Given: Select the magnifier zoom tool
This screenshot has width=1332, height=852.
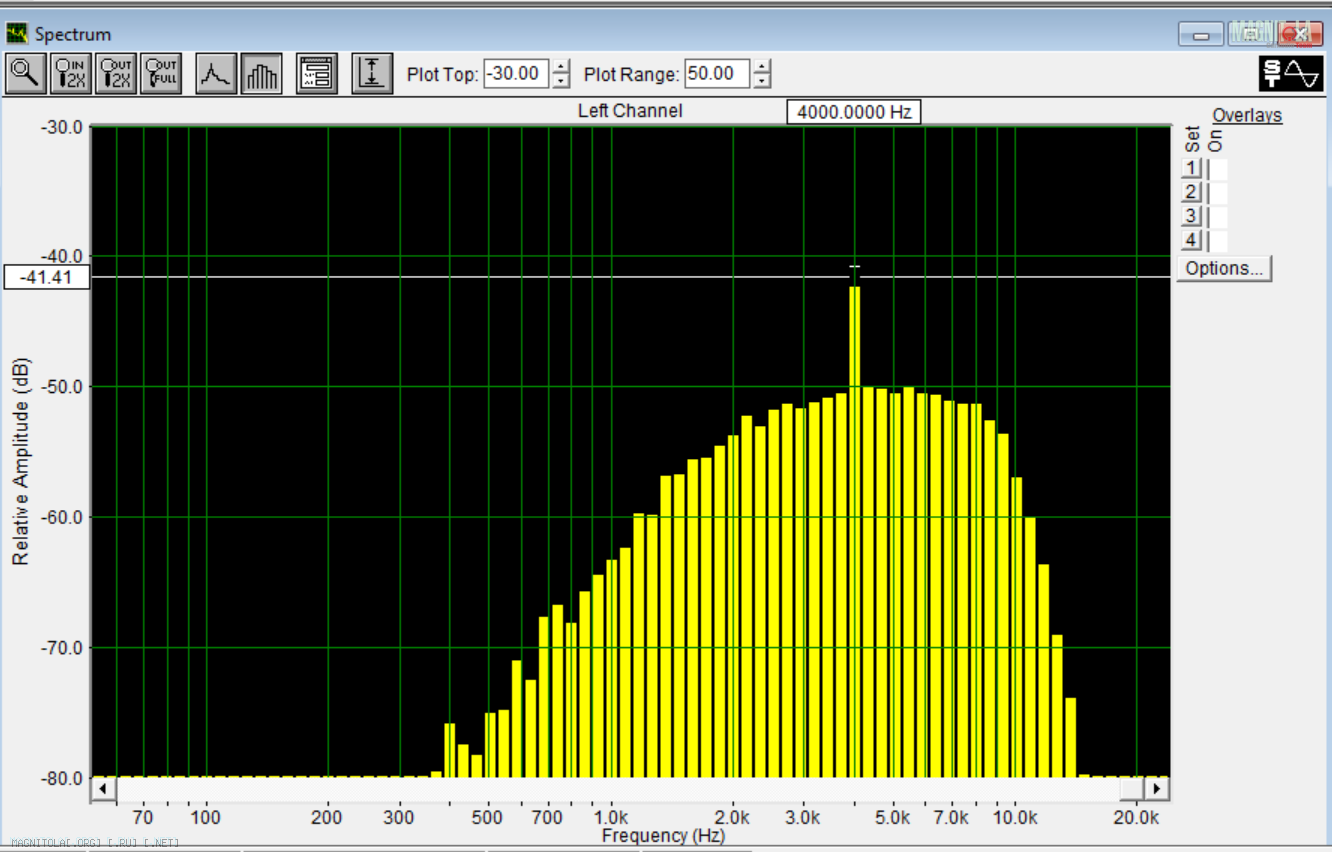Looking at the screenshot, I should coord(25,74).
